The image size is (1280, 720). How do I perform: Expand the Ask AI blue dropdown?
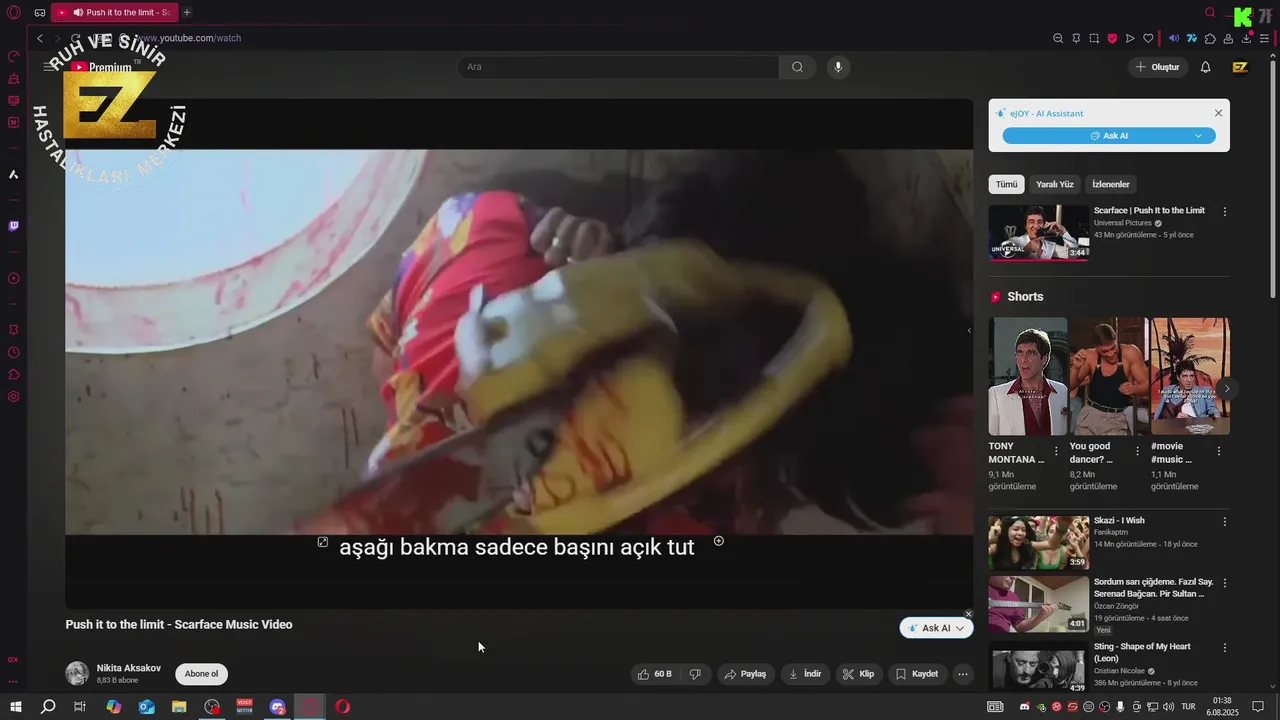pos(1198,136)
